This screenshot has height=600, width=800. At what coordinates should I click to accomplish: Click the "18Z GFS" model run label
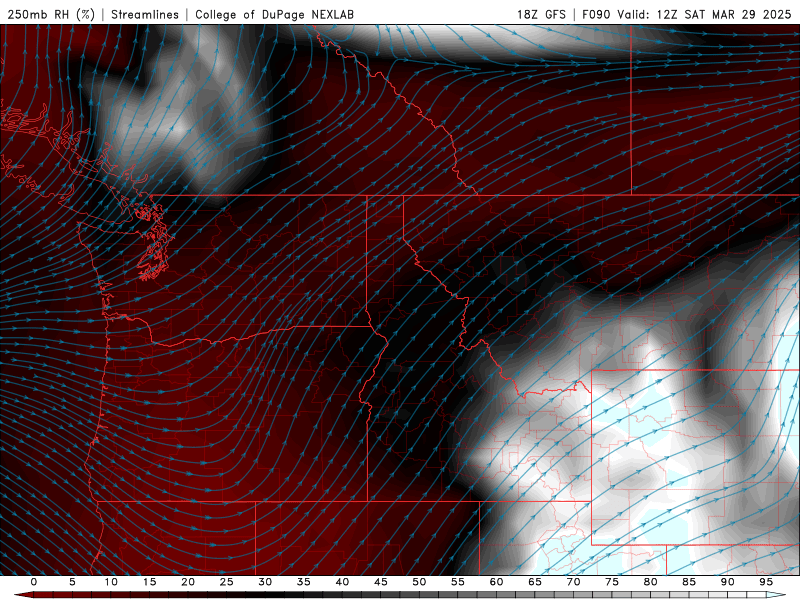click(541, 14)
